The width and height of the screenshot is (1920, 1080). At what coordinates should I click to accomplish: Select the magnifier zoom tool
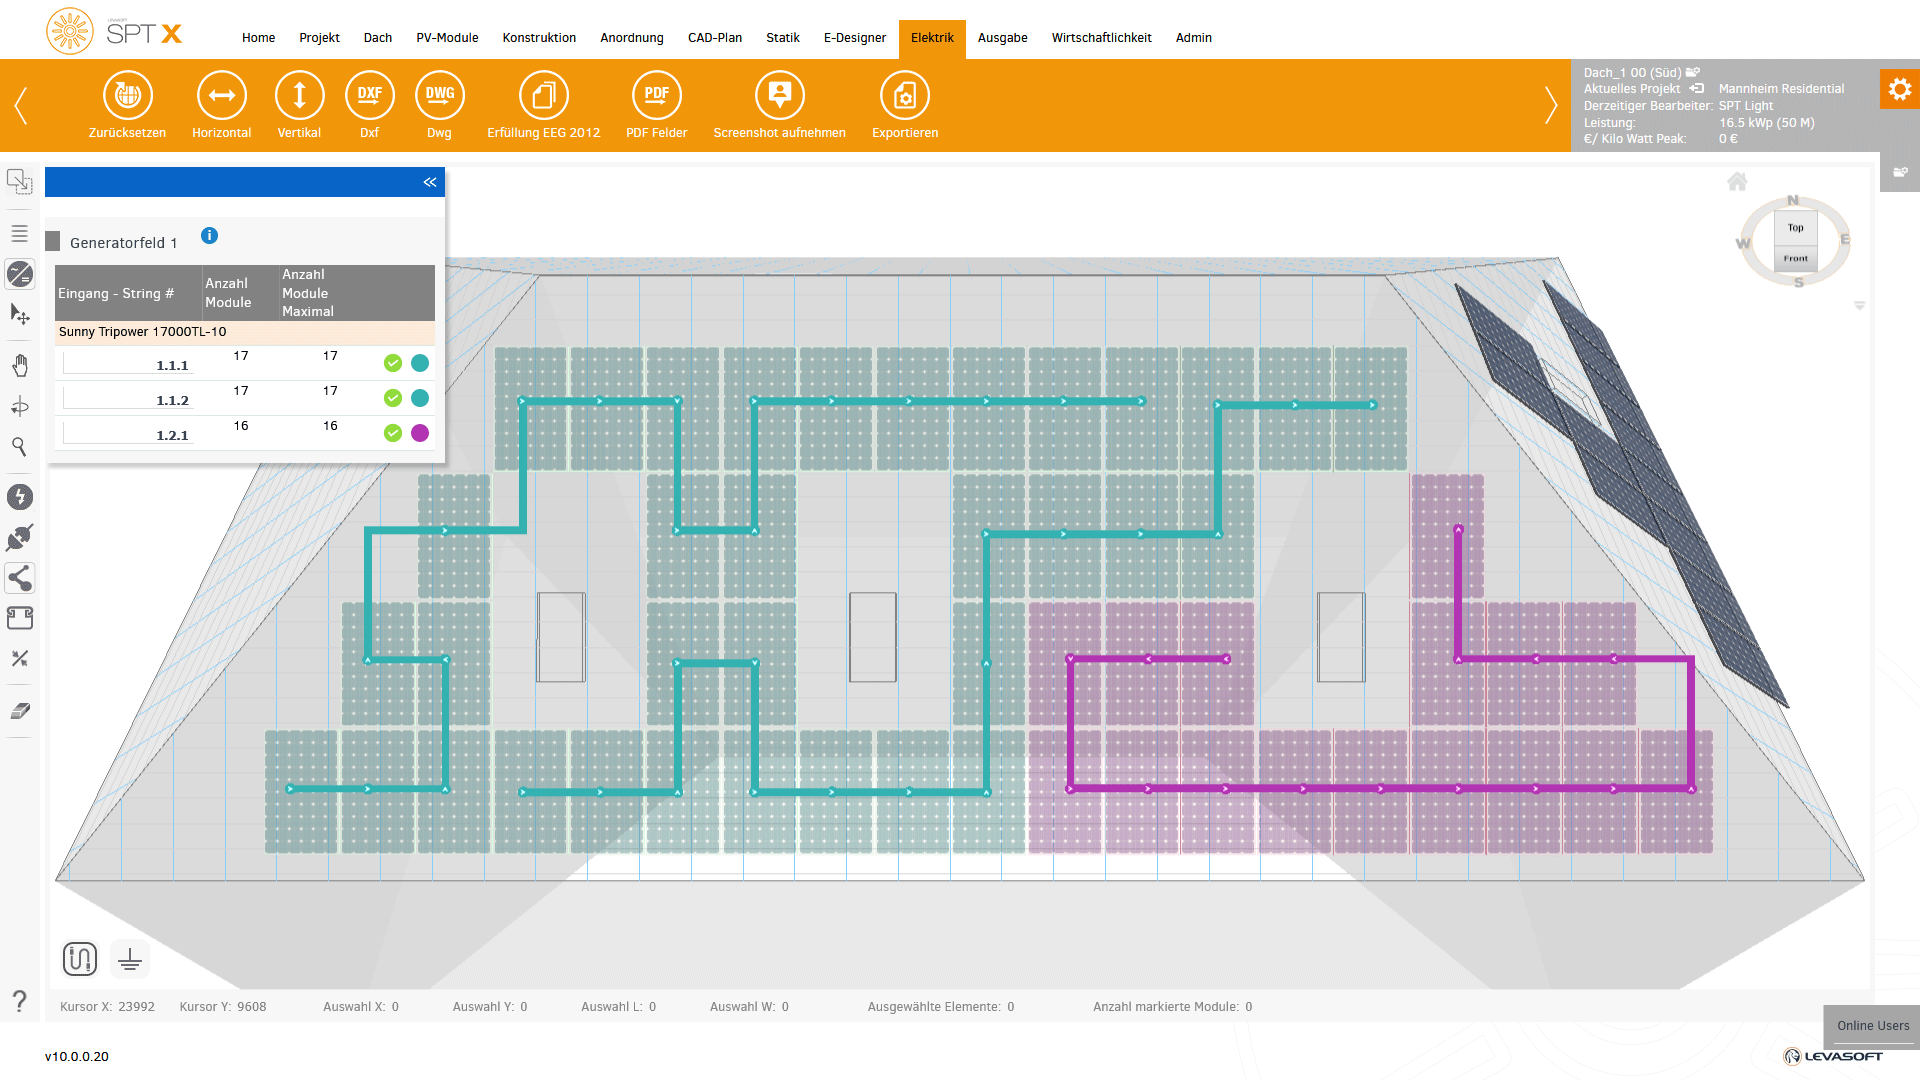(x=20, y=447)
